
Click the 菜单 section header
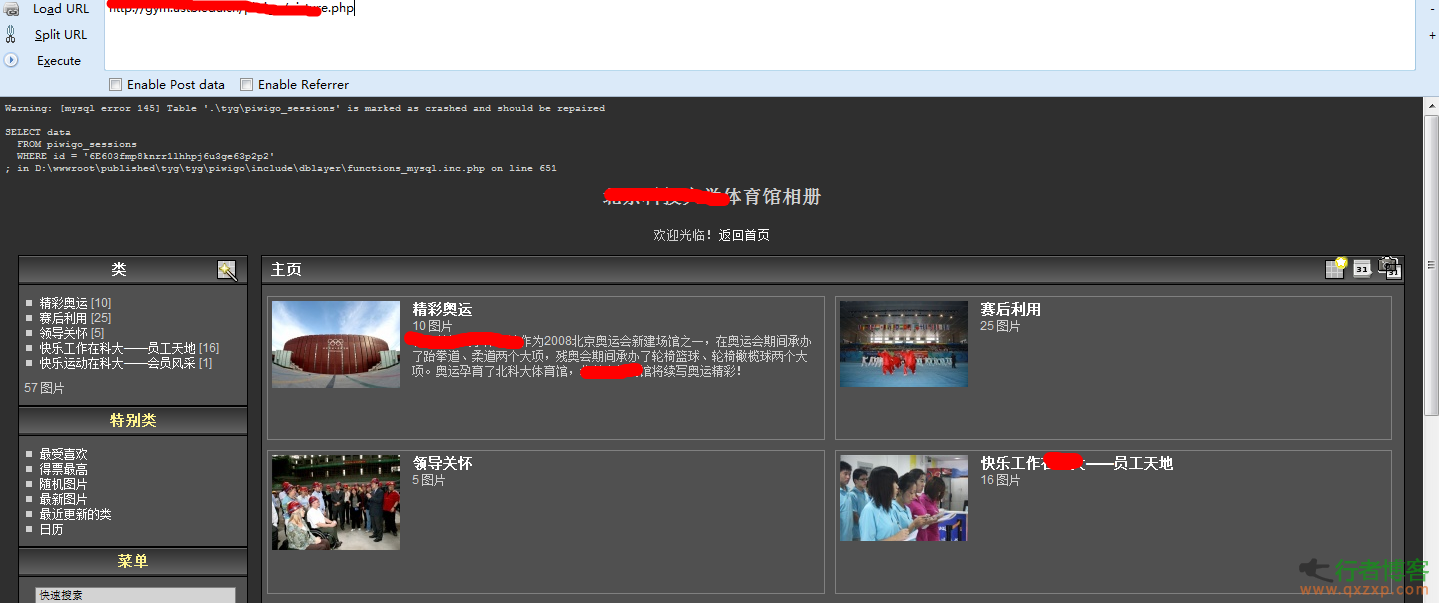click(x=133, y=562)
